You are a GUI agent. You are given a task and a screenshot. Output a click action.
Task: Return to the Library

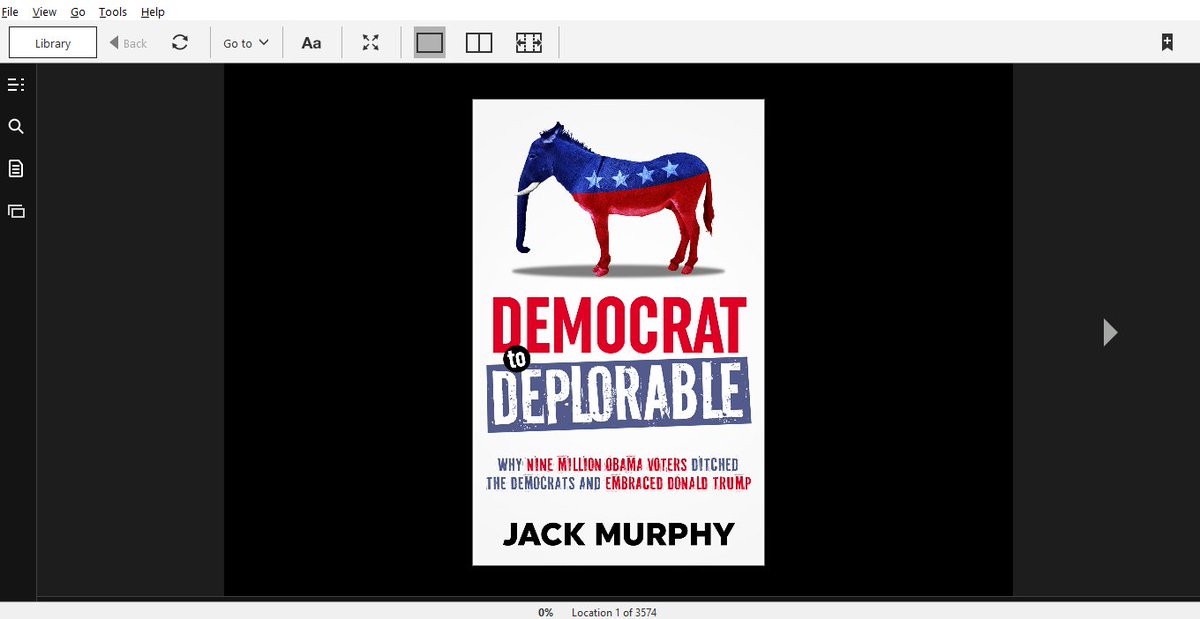[53, 43]
